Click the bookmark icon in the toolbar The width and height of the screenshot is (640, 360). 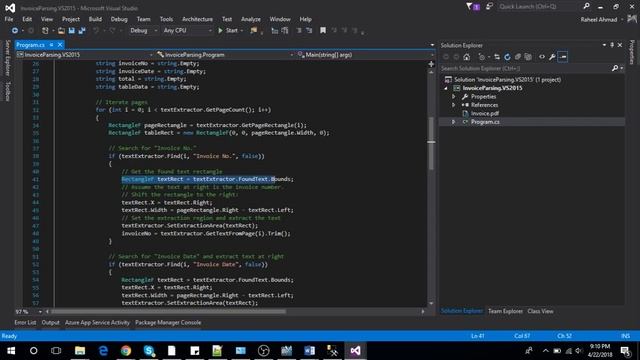[323, 31]
